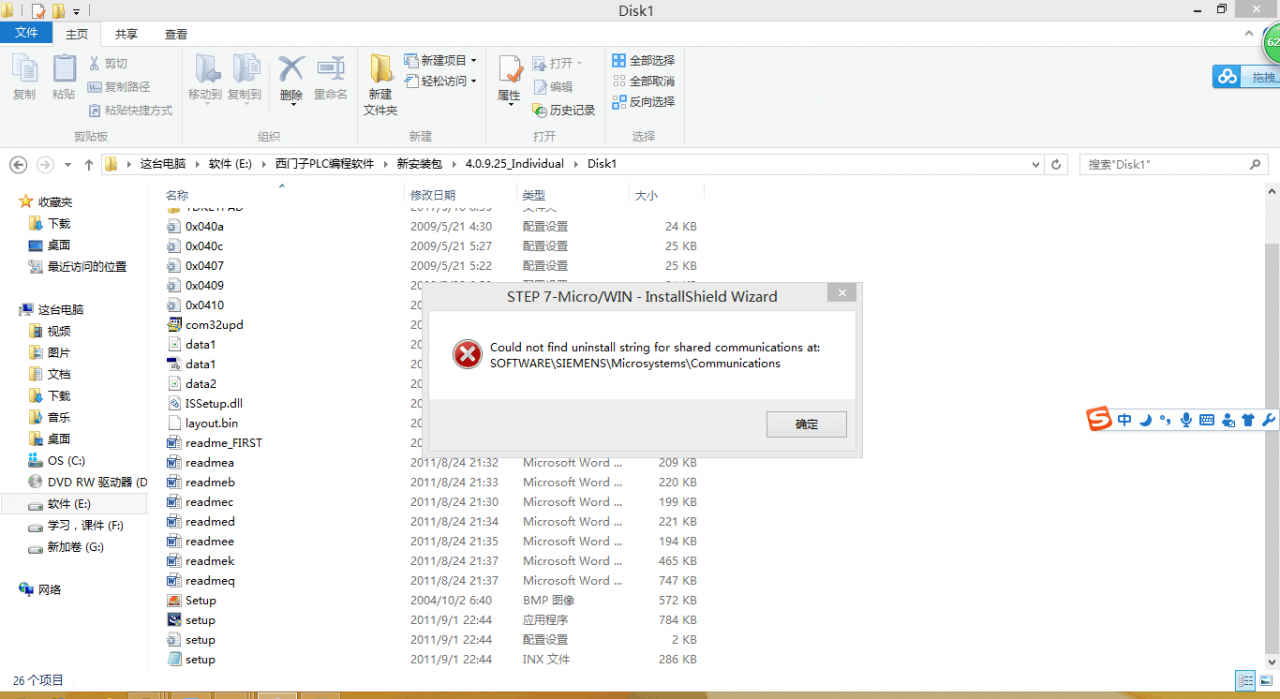Click the 重命名 rename icon
Image resolution: width=1280 pixels, height=699 pixels.
331,77
